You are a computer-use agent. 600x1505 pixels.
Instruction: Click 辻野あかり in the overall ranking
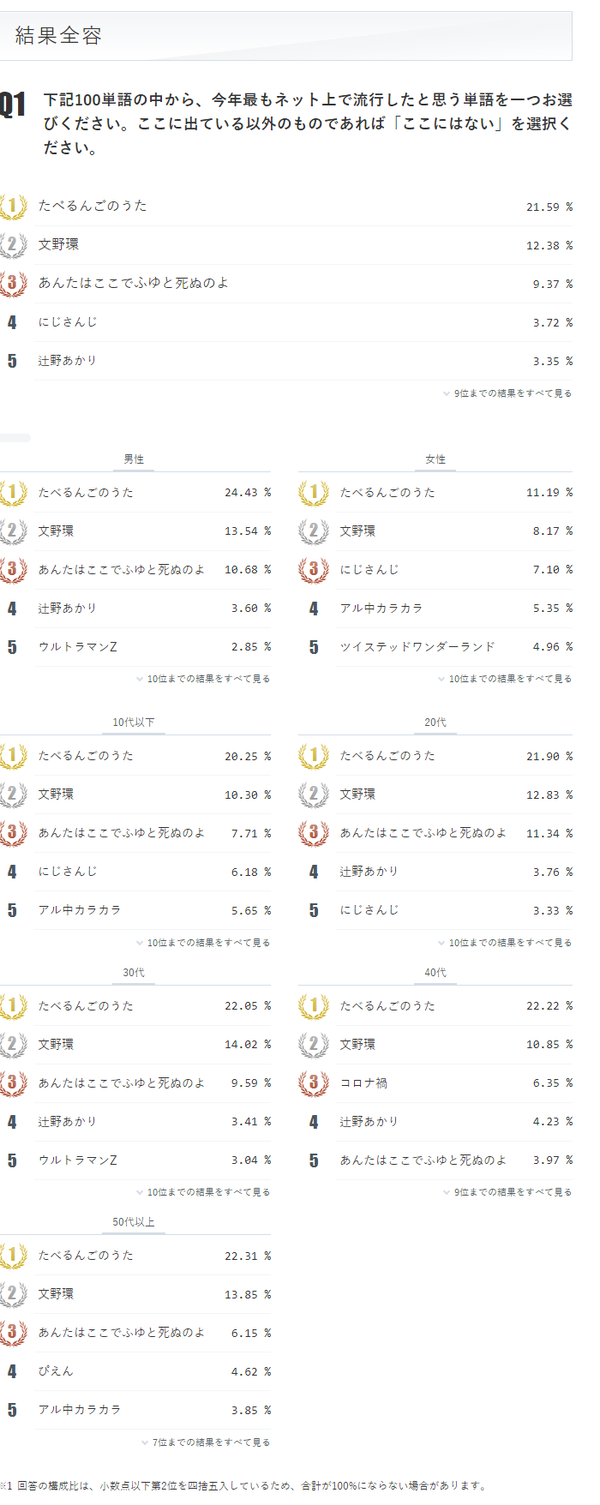[x=68, y=361]
